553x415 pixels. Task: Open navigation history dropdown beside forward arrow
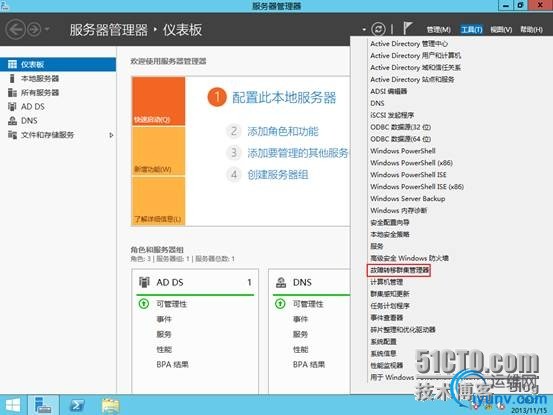tap(47, 29)
